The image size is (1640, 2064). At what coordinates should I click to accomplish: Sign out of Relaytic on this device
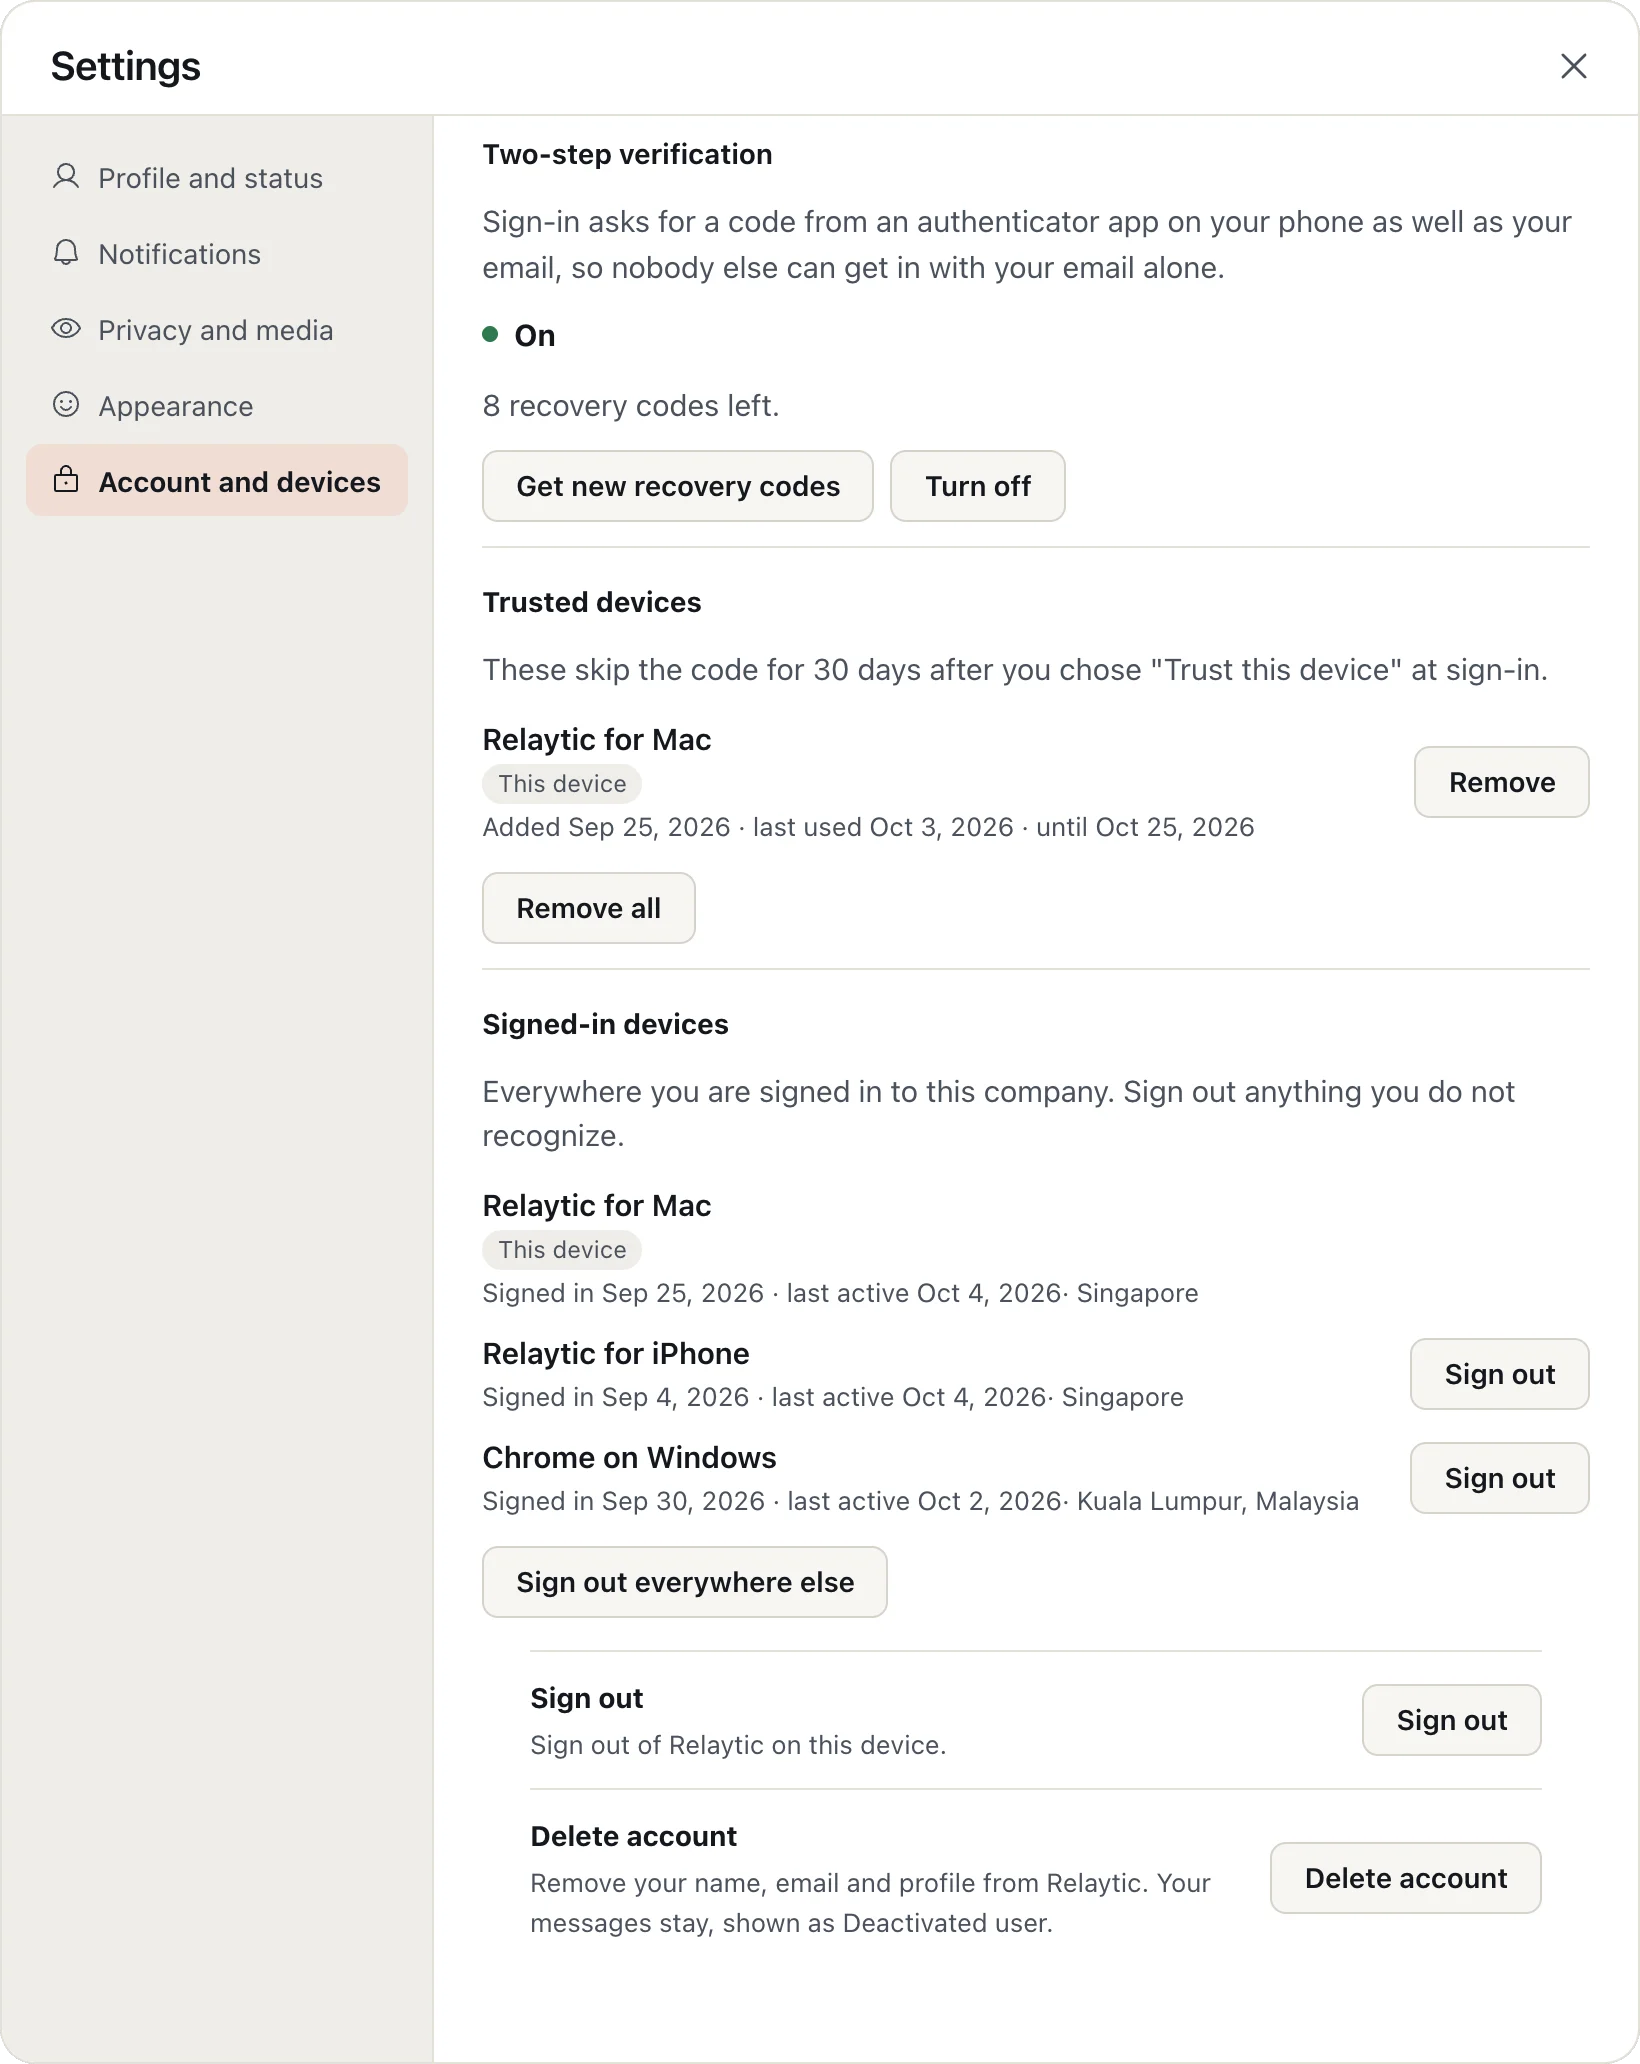[1452, 1720]
